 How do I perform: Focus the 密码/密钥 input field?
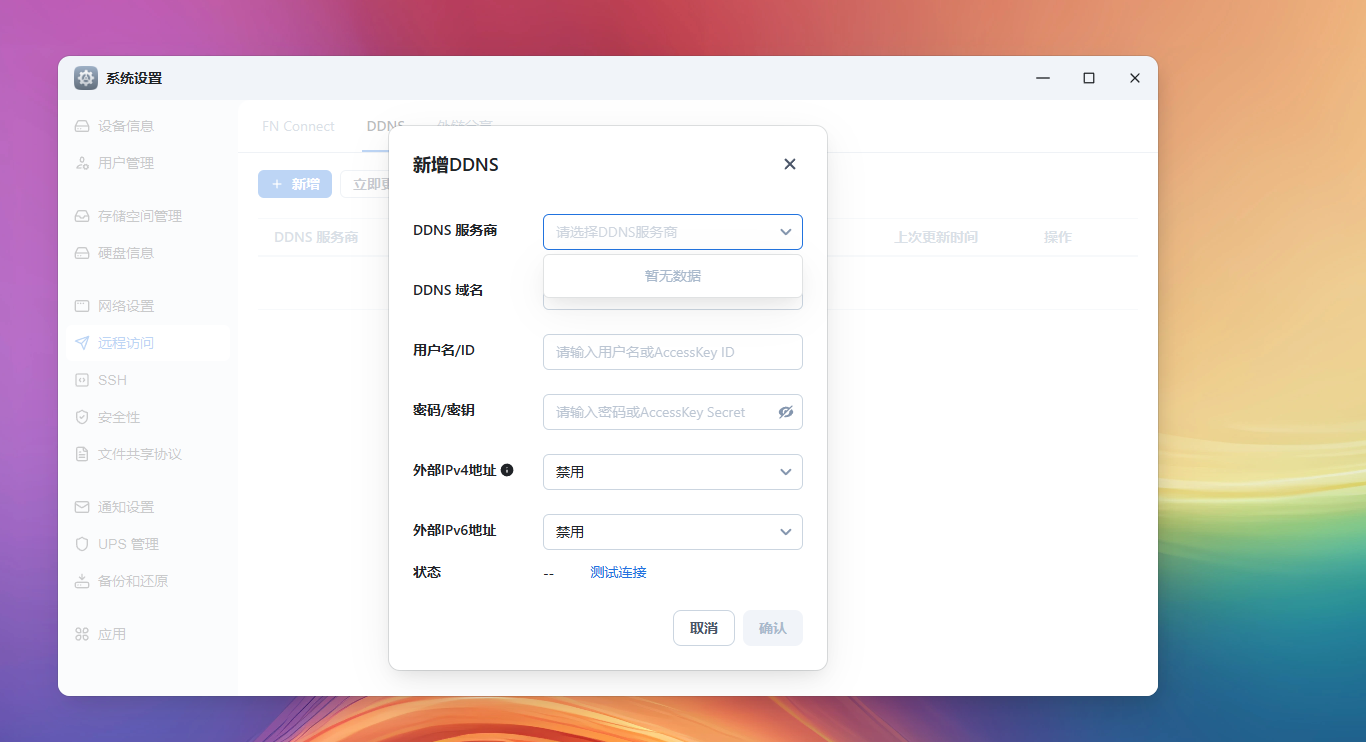click(673, 412)
